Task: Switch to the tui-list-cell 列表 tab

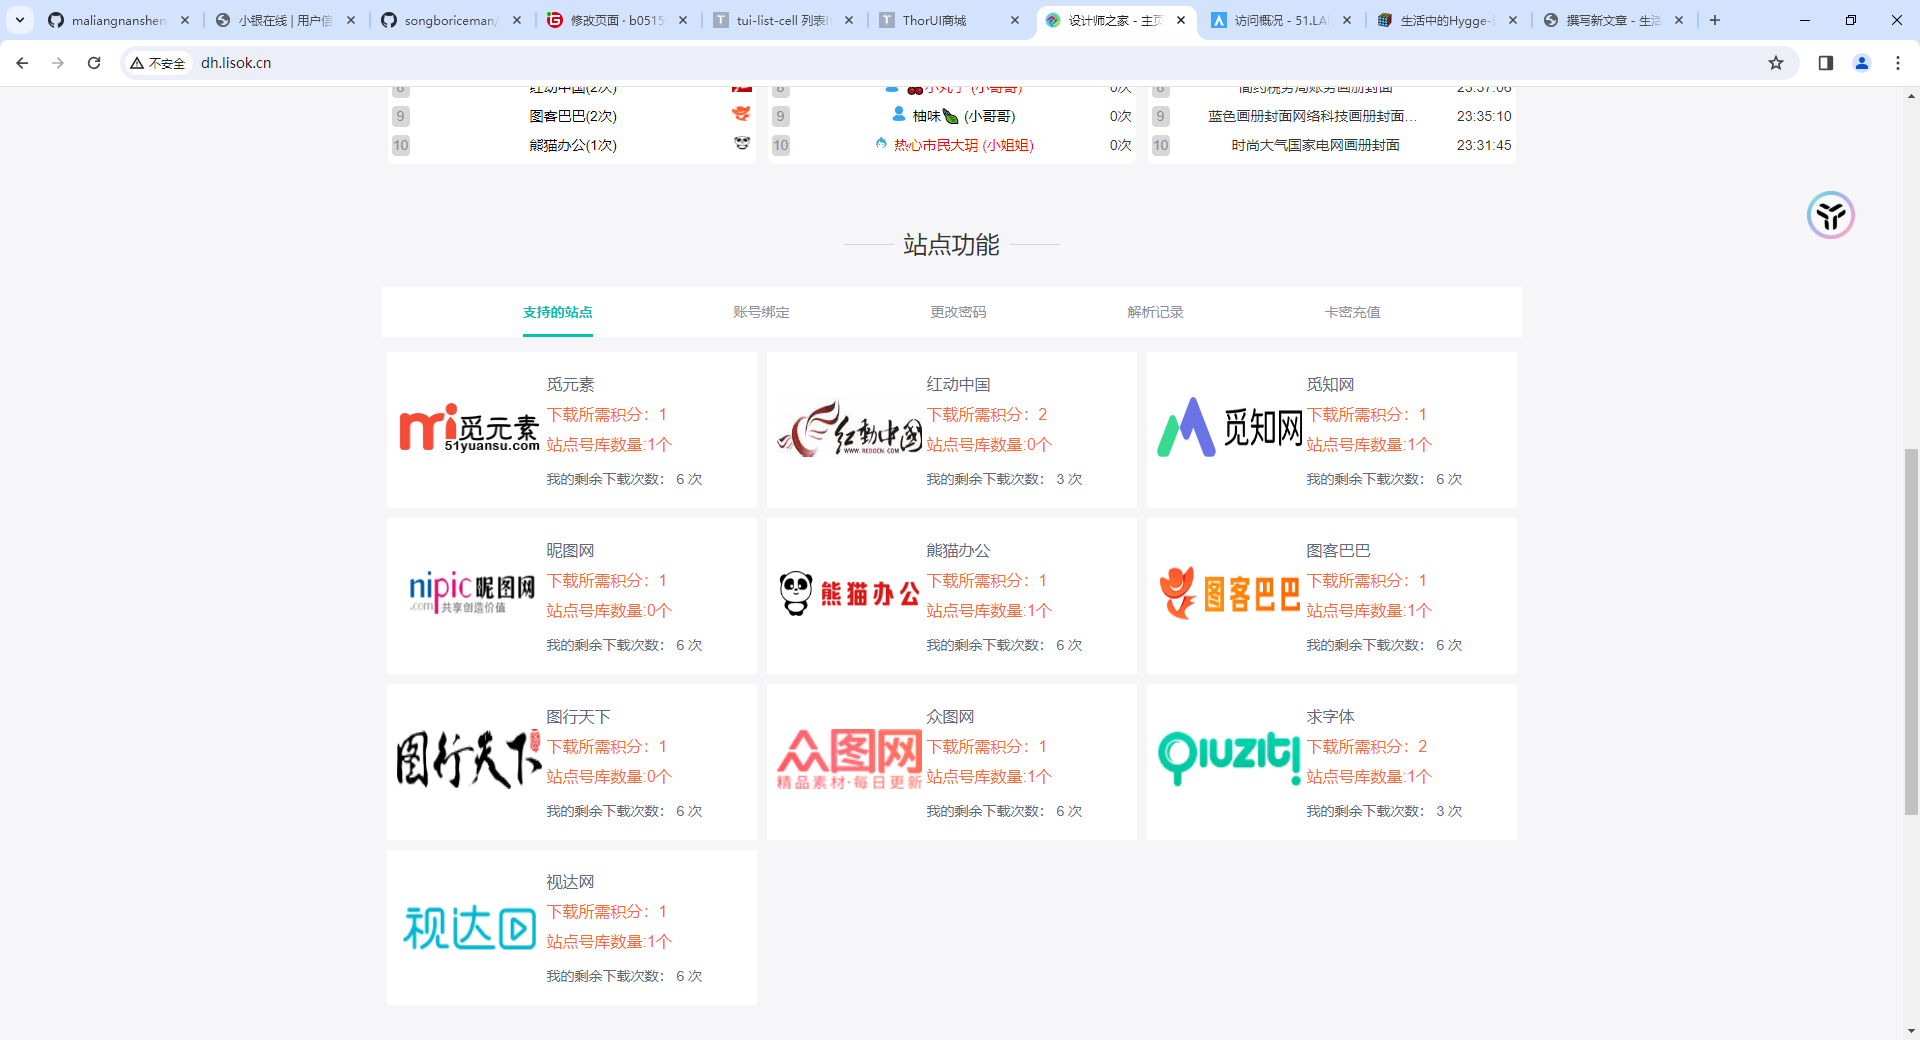Action: 783,20
